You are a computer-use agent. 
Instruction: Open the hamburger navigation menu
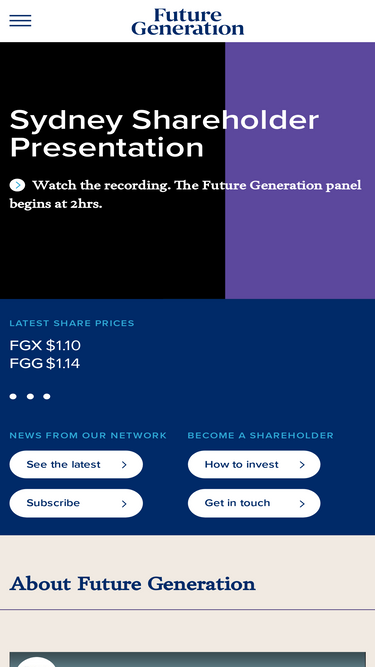pyautogui.click(x=20, y=20)
